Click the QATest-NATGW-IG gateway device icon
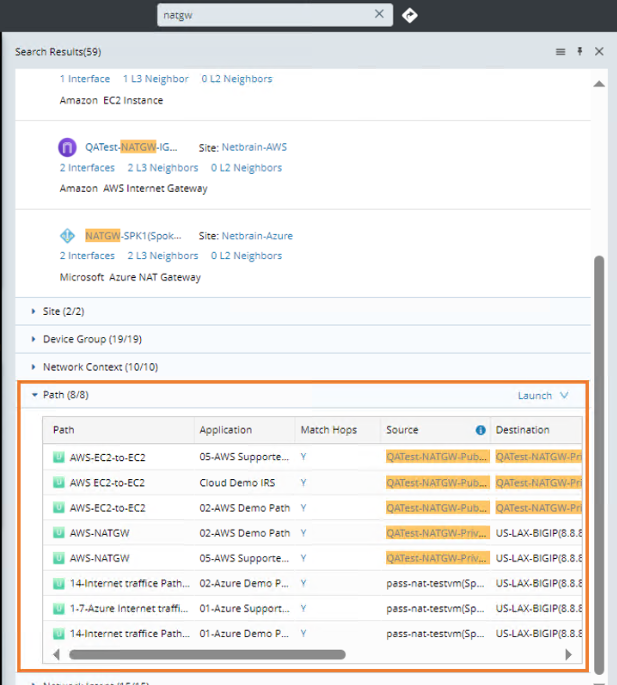The image size is (617, 685). pos(67,147)
